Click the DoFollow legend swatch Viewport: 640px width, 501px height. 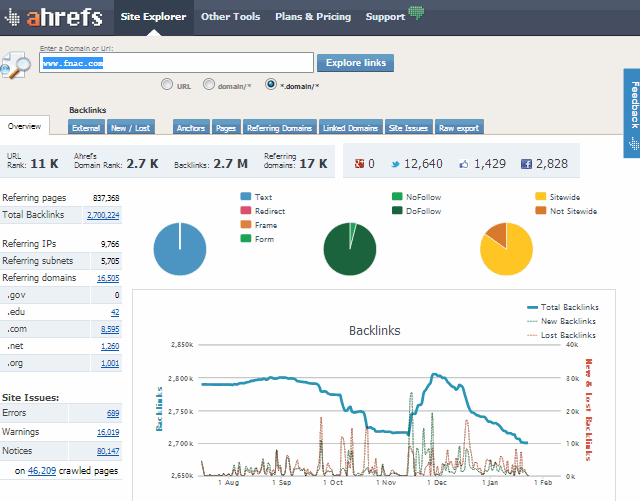coord(397,210)
